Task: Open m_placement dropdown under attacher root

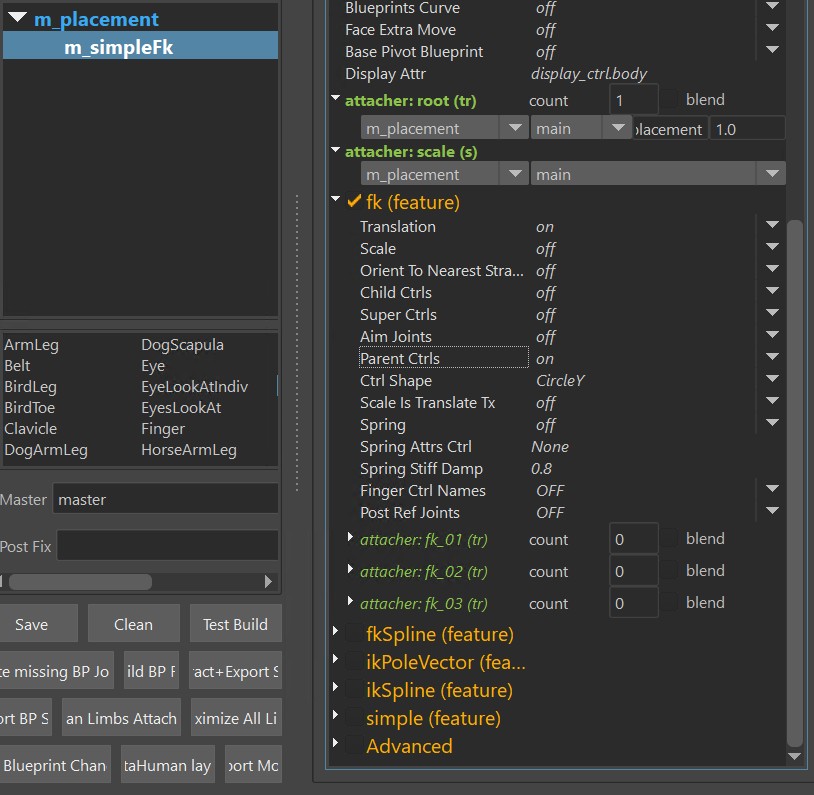Action: click(444, 128)
